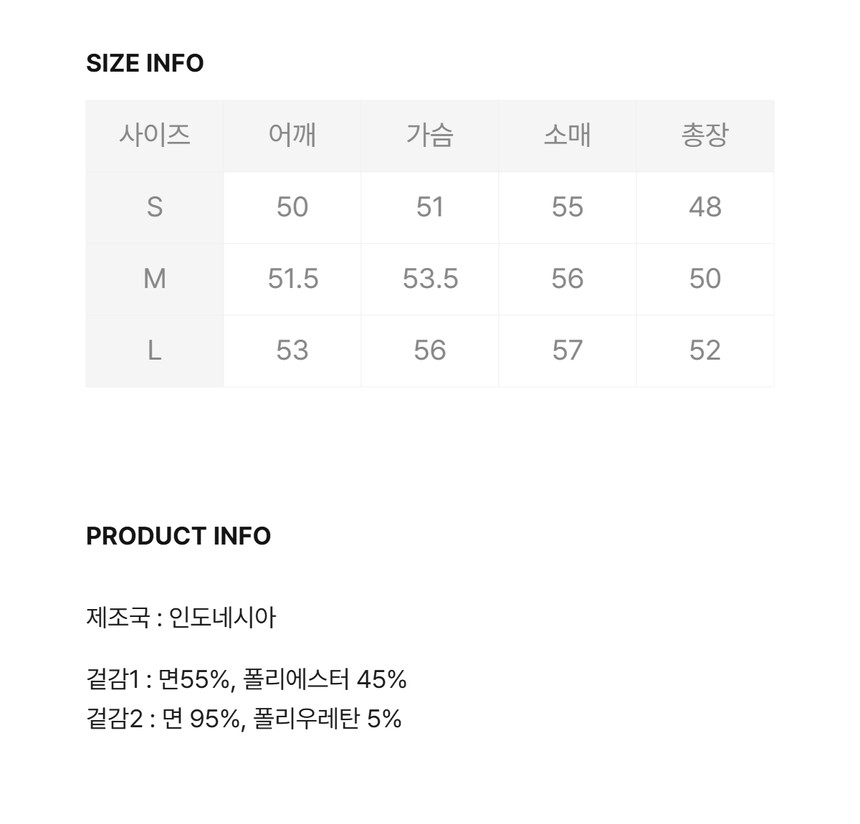
Task: Click the 가슴 value for size L
Action: (430, 350)
